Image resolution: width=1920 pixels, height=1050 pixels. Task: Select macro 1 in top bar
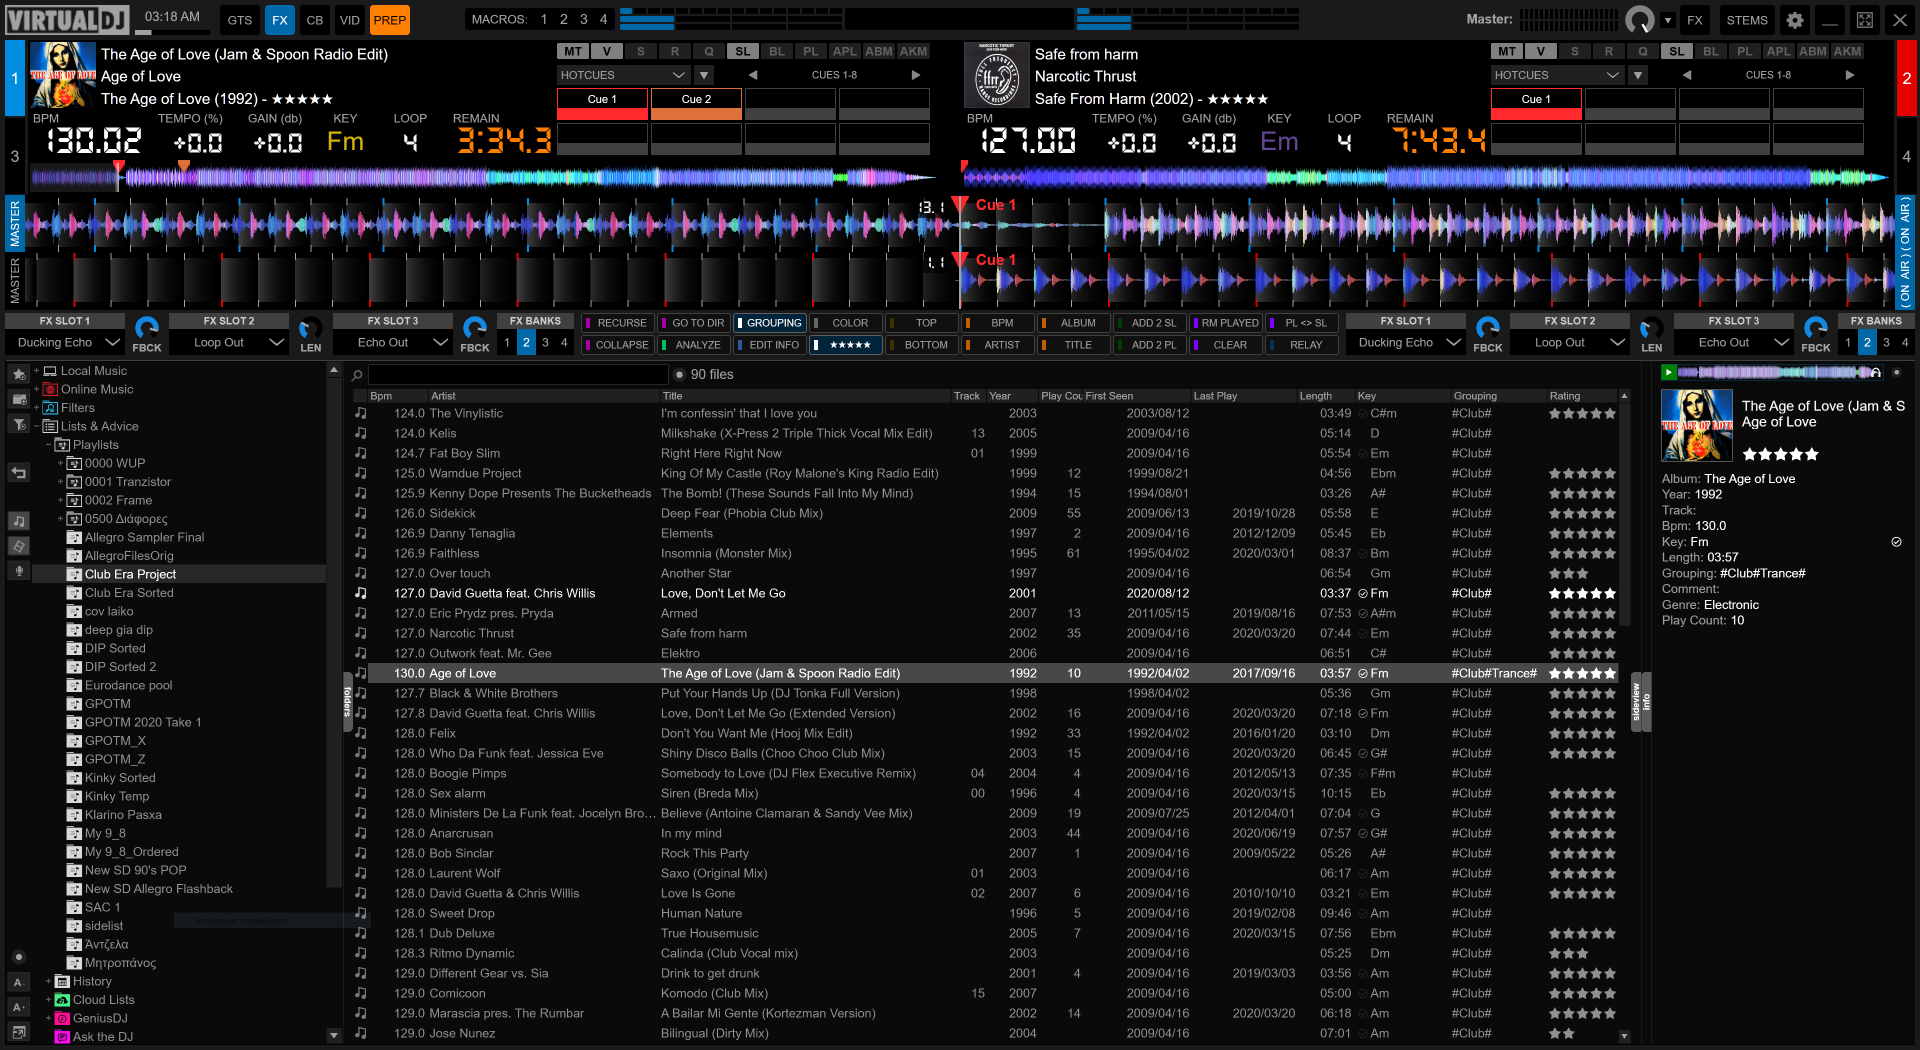(x=544, y=19)
